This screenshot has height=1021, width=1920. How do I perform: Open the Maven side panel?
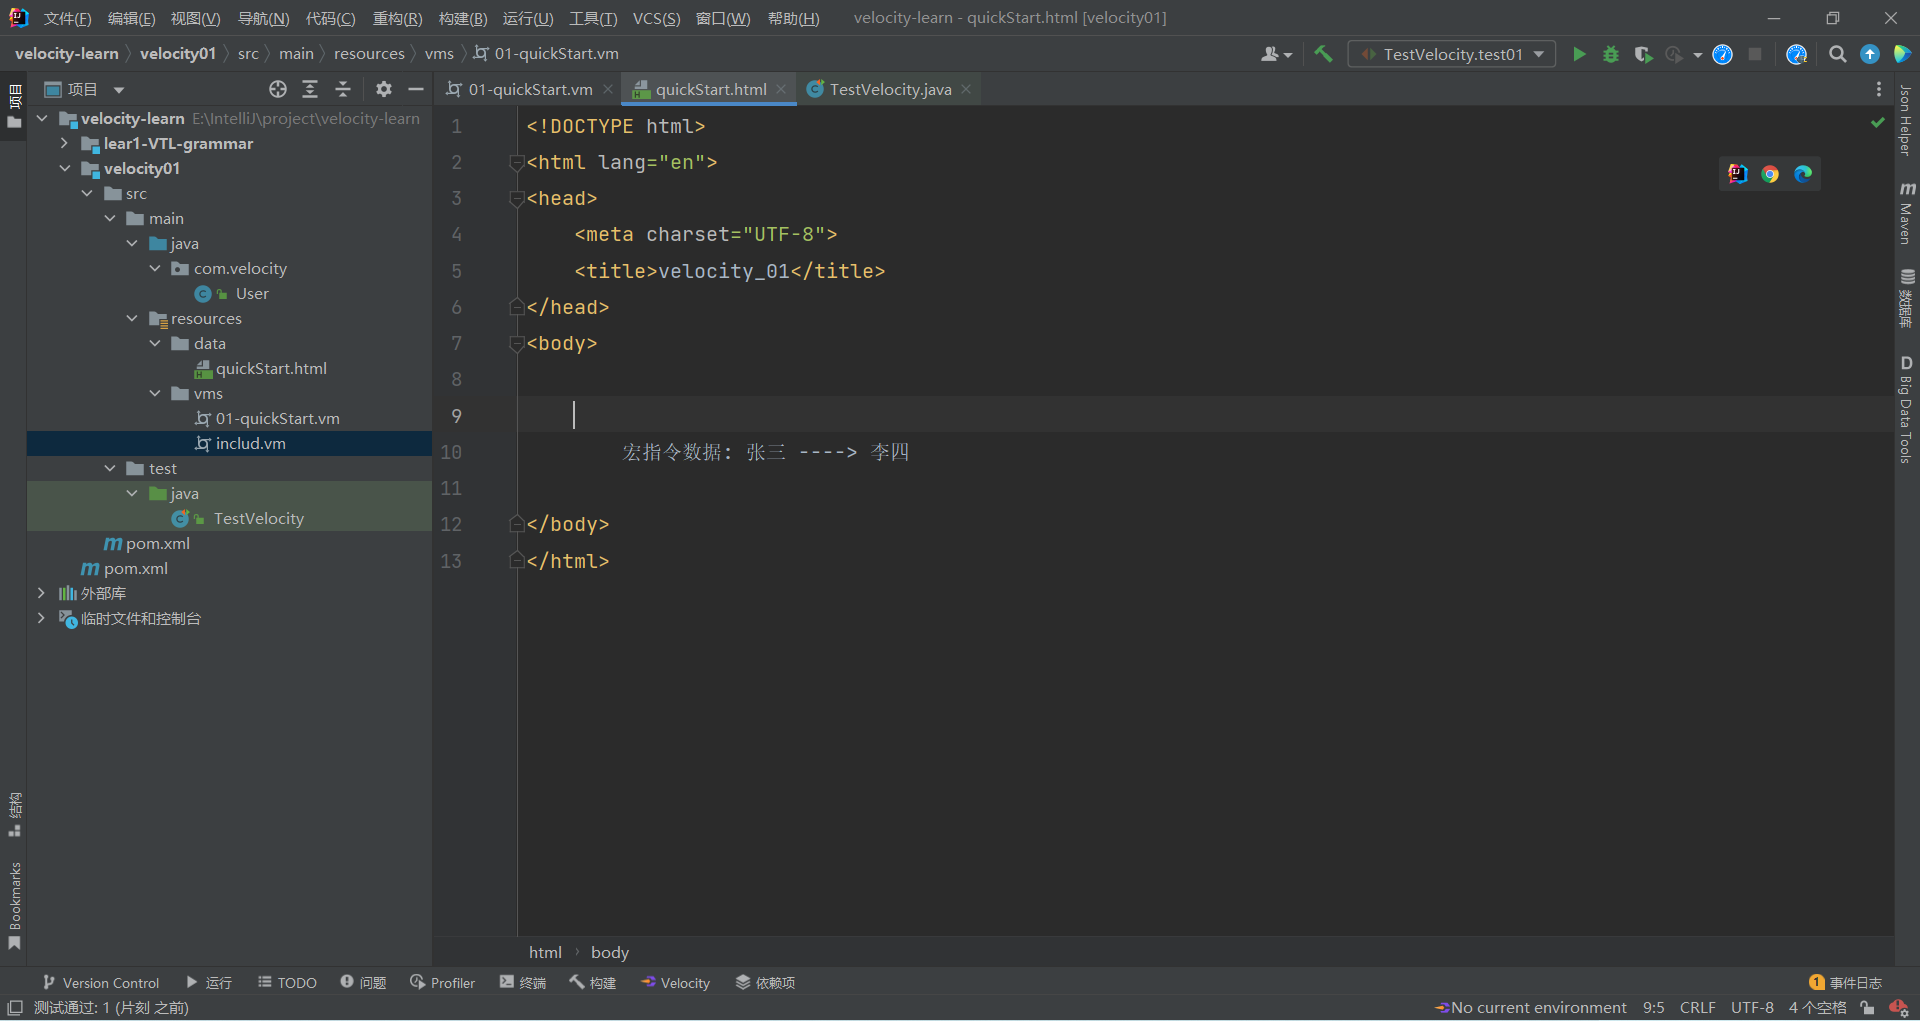[x=1907, y=213]
